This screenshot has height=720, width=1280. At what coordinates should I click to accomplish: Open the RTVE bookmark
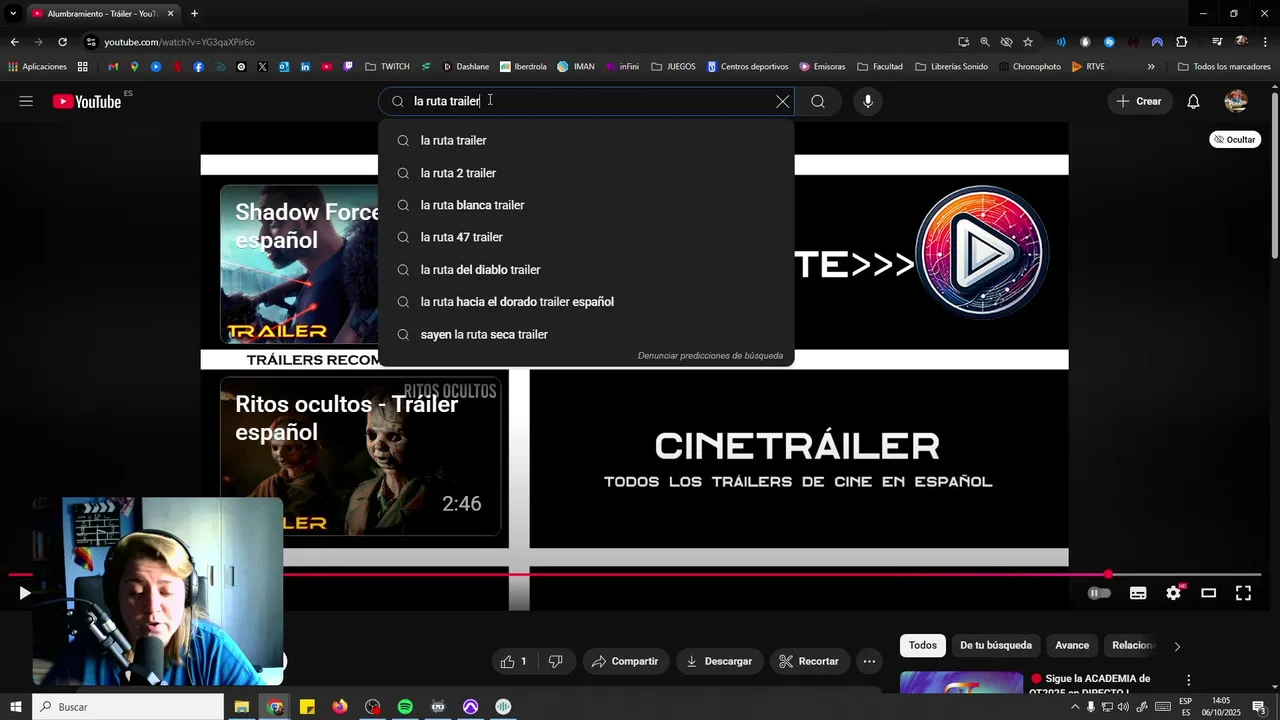tap(1088, 67)
